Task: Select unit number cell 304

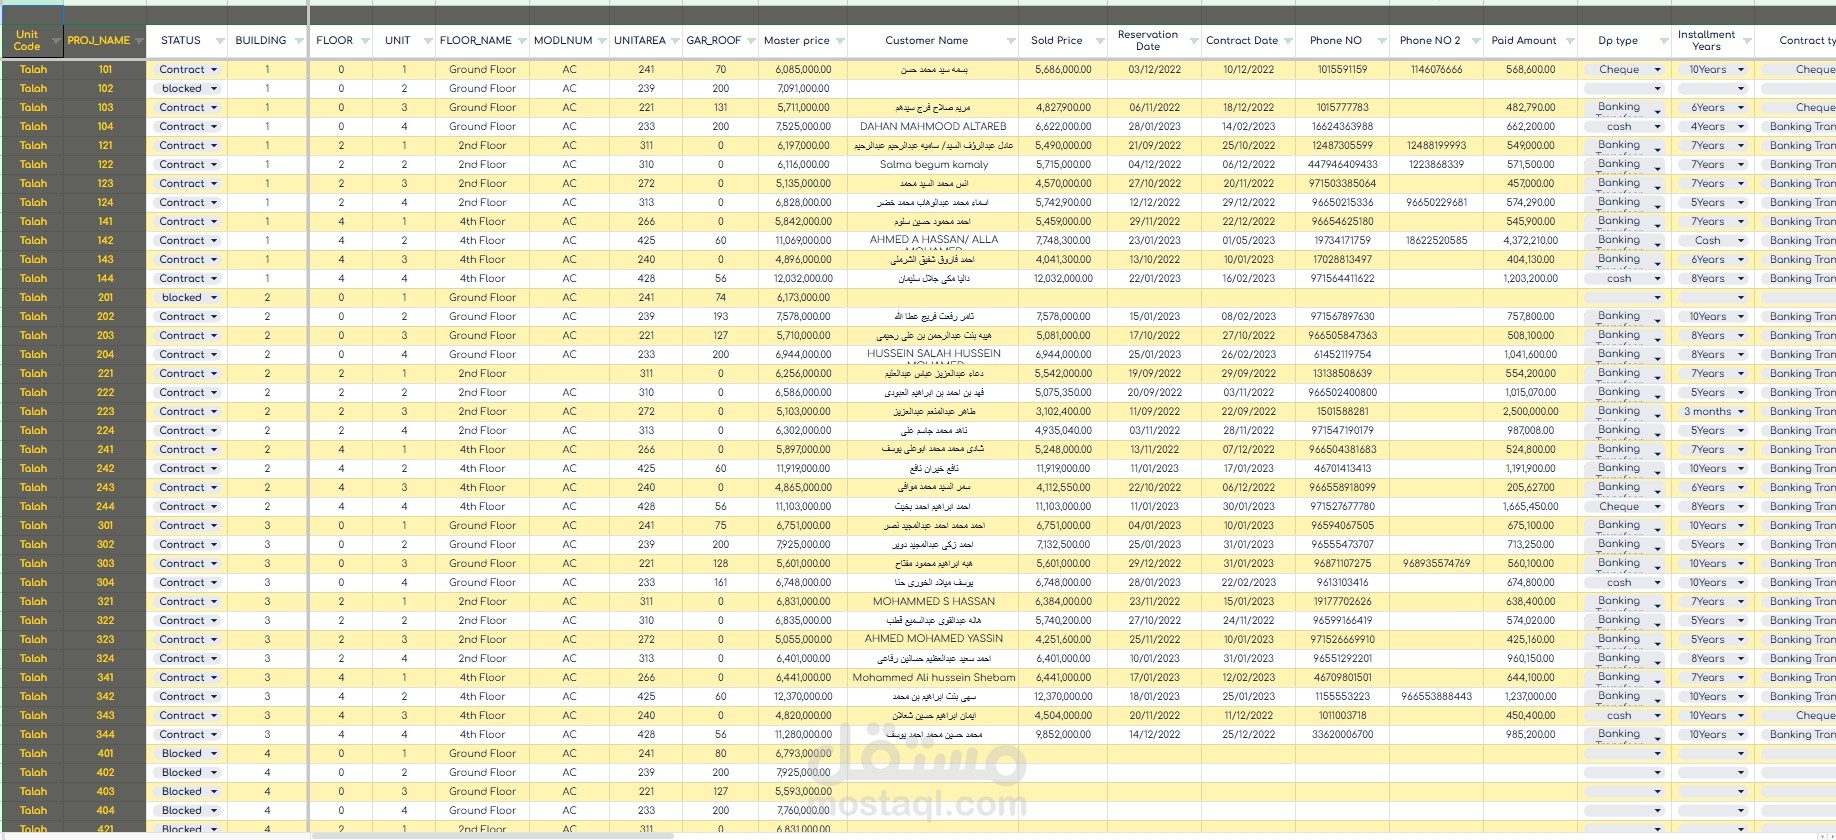Action: coord(105,583)
